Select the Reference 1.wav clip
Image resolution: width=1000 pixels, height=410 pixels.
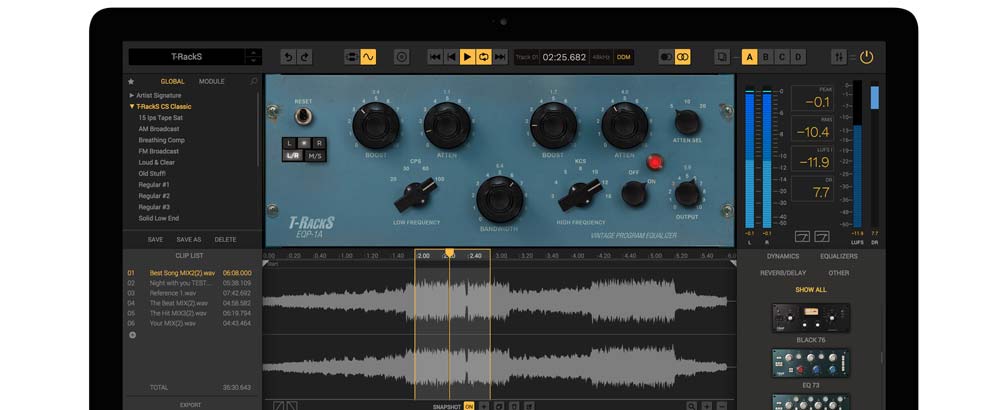[189, 293]
